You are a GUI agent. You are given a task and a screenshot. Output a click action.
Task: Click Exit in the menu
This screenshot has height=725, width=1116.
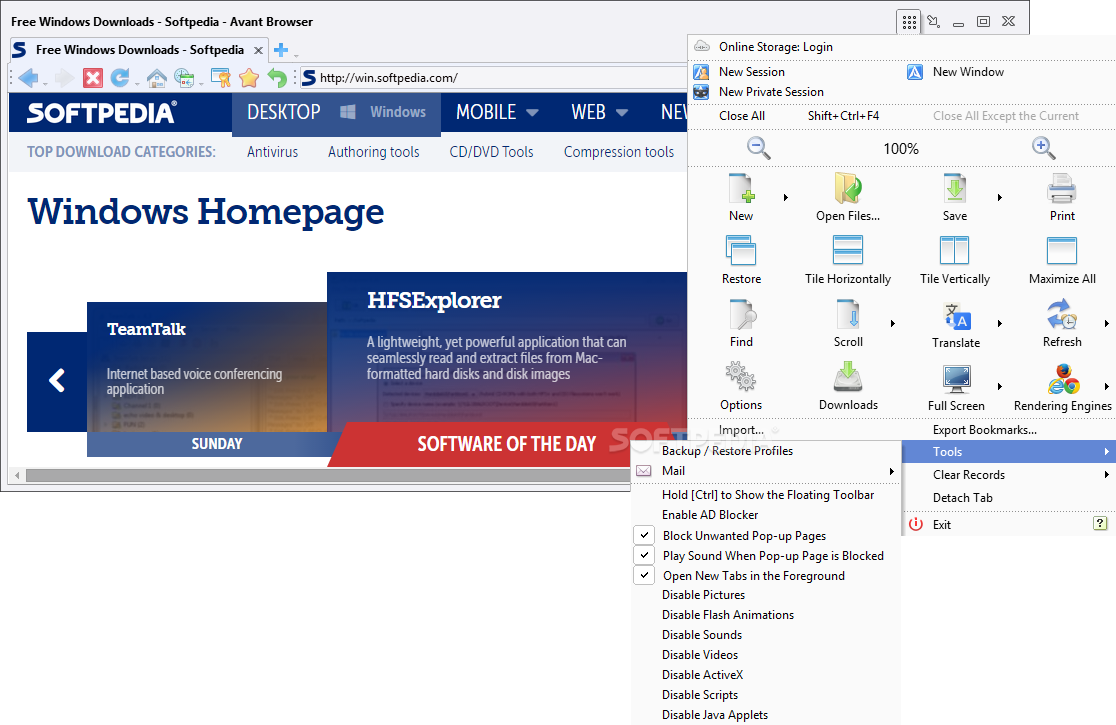tap(942, 524)
